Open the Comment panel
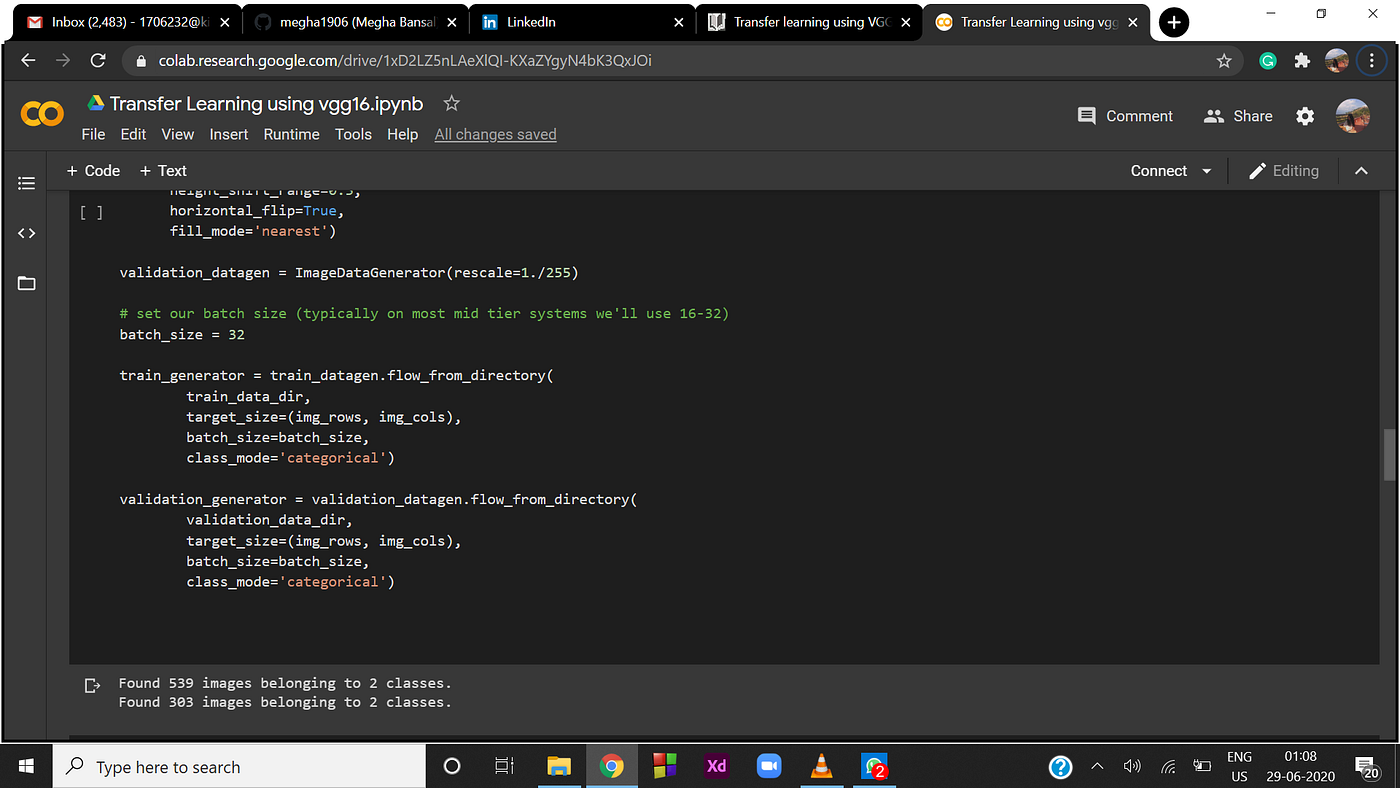 [x=1124, y=116]
